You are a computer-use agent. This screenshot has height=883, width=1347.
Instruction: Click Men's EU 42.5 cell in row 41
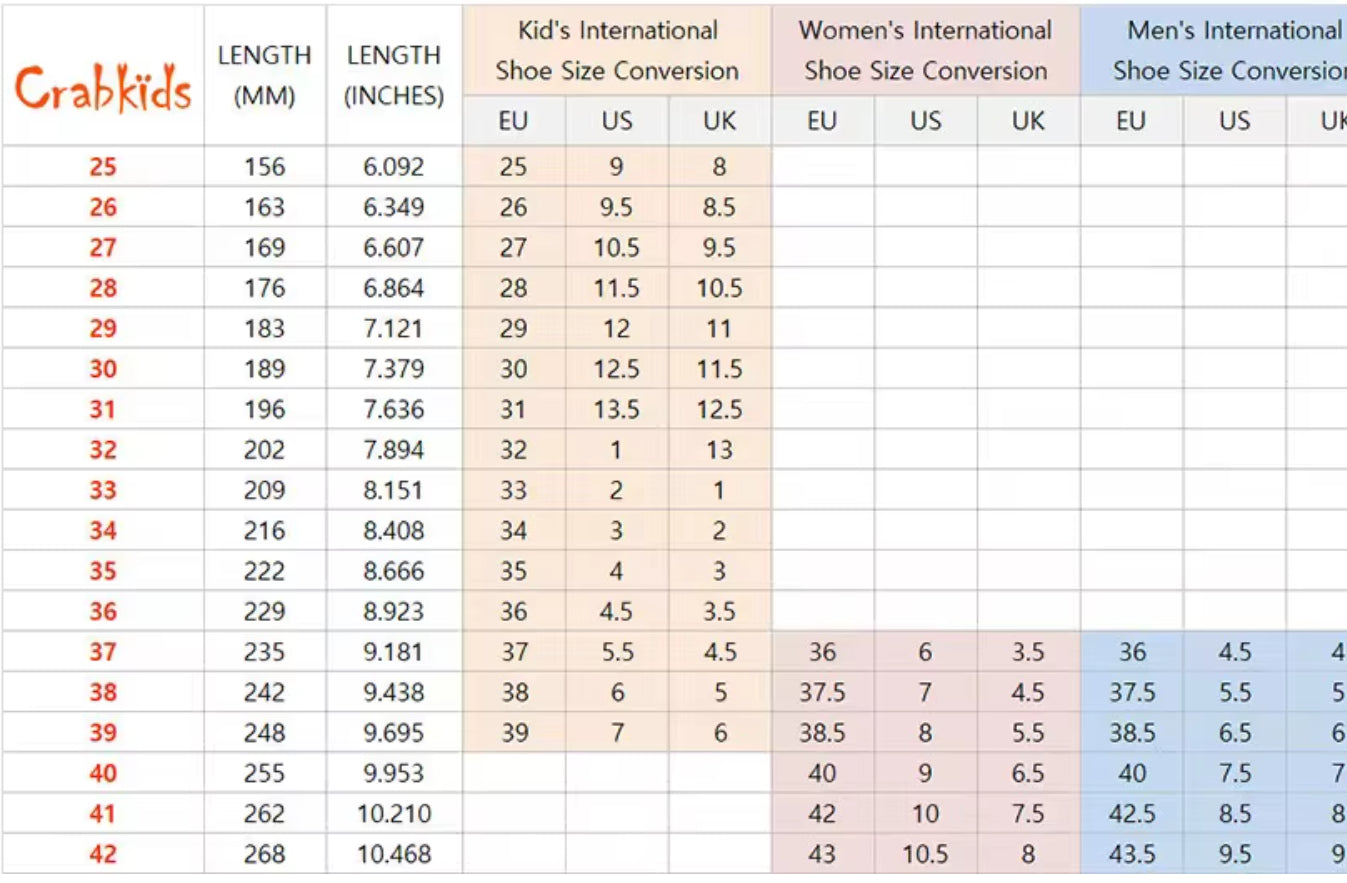[1131, 814]
